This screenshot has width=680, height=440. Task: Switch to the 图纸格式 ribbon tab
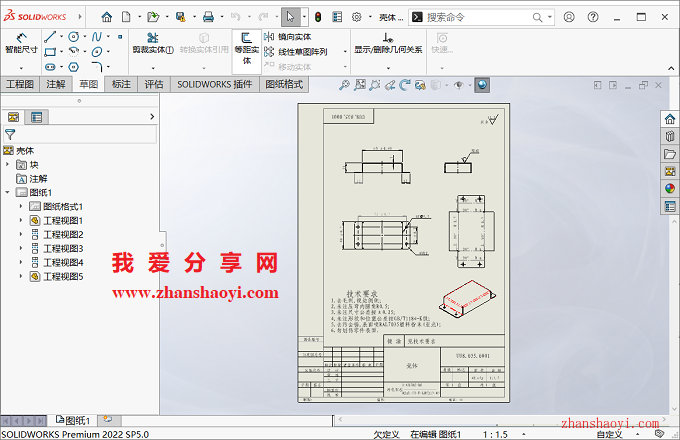pos(284,84)
